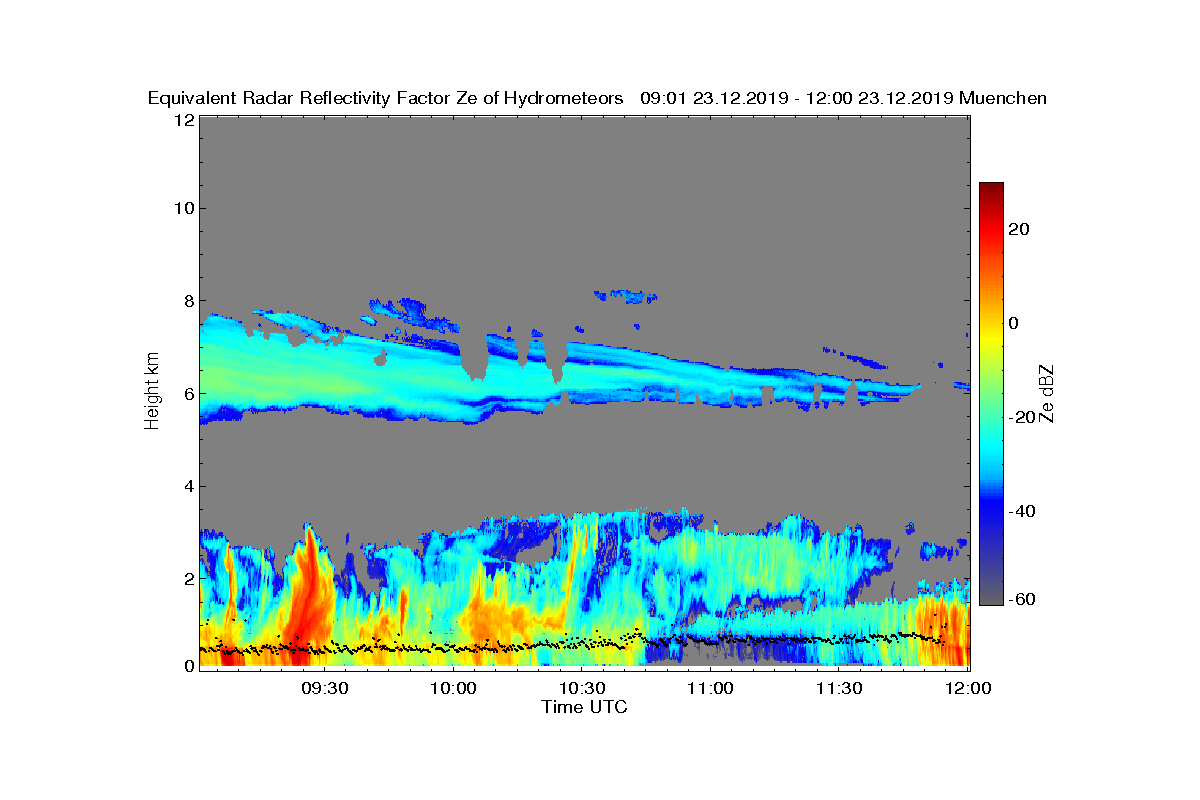Image resolution: width=1200 pixels, height=800 pixels.
Task: Click the 09:30 time tick label
Action: tap(326, 688)
